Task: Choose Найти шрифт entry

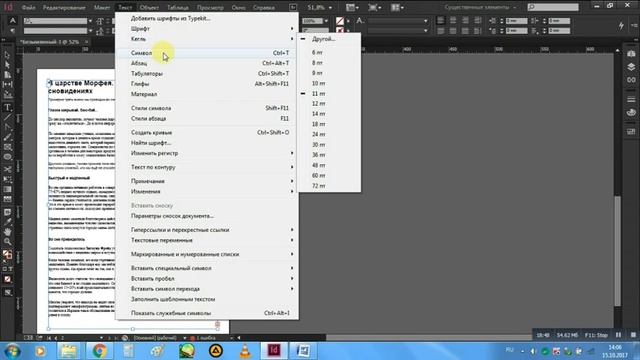Action: pos(207,143)
